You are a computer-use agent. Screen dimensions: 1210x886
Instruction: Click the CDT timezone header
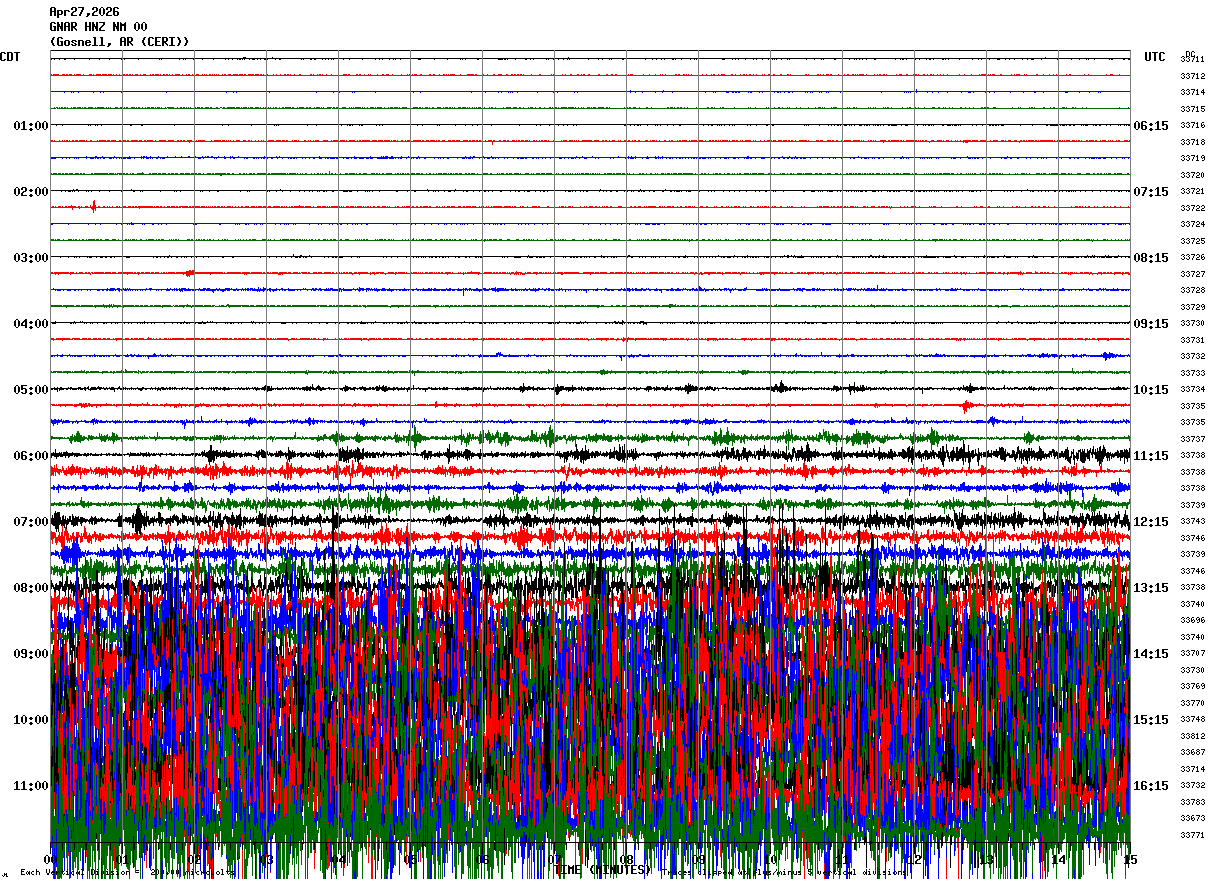(x=10, y=57)
